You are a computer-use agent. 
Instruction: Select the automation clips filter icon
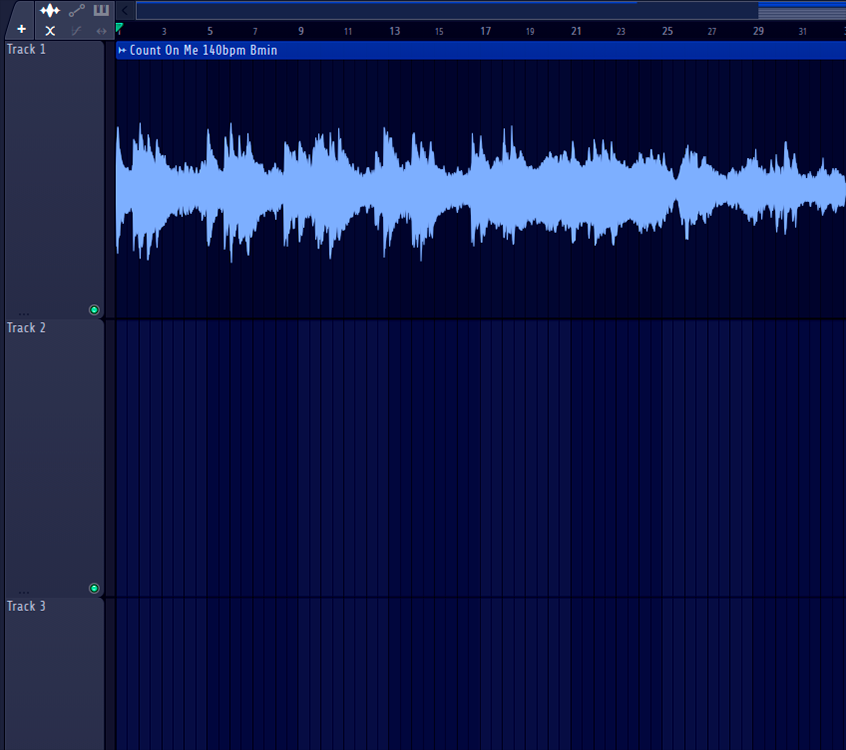coord(76,10)
